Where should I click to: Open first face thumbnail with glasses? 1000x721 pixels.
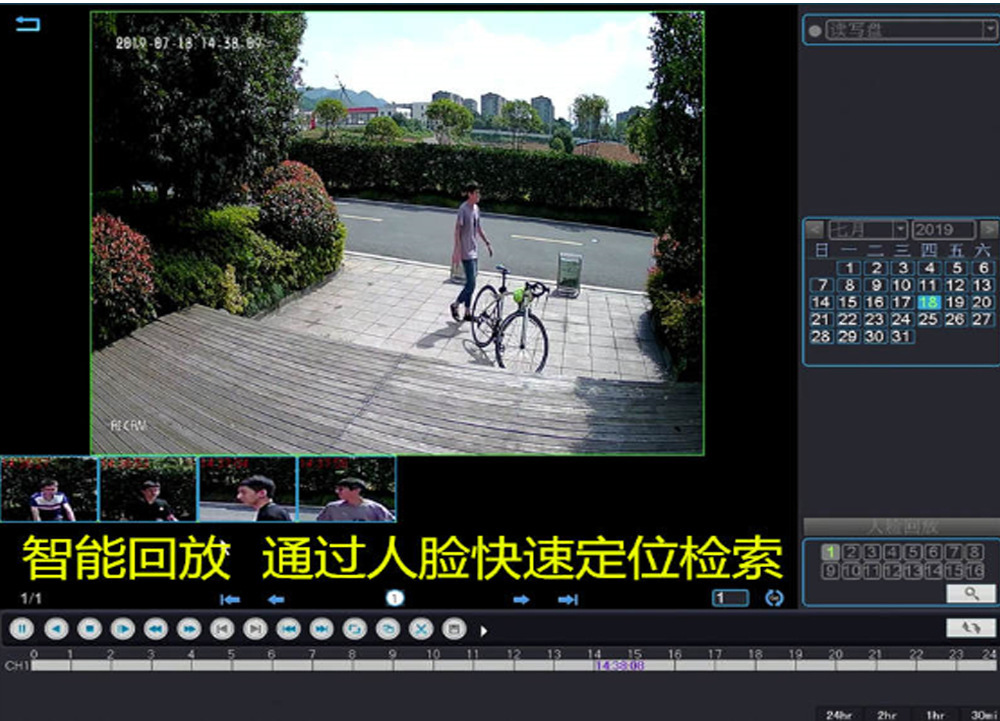click(49, 489)
